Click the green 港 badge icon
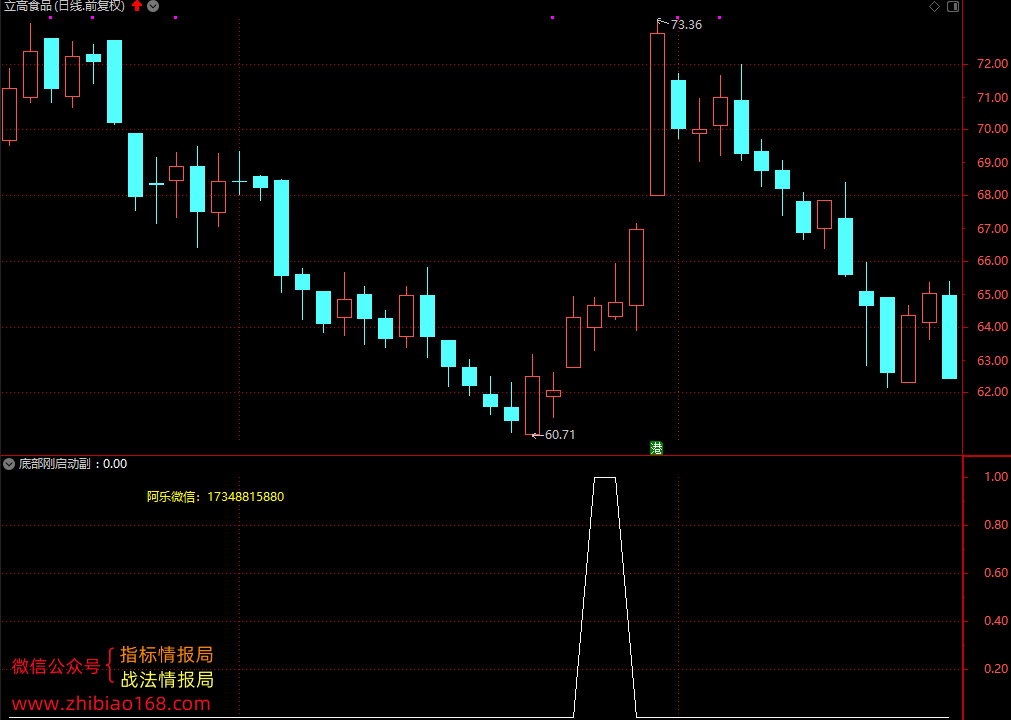The image size is (1011, 720). (656, 448)
